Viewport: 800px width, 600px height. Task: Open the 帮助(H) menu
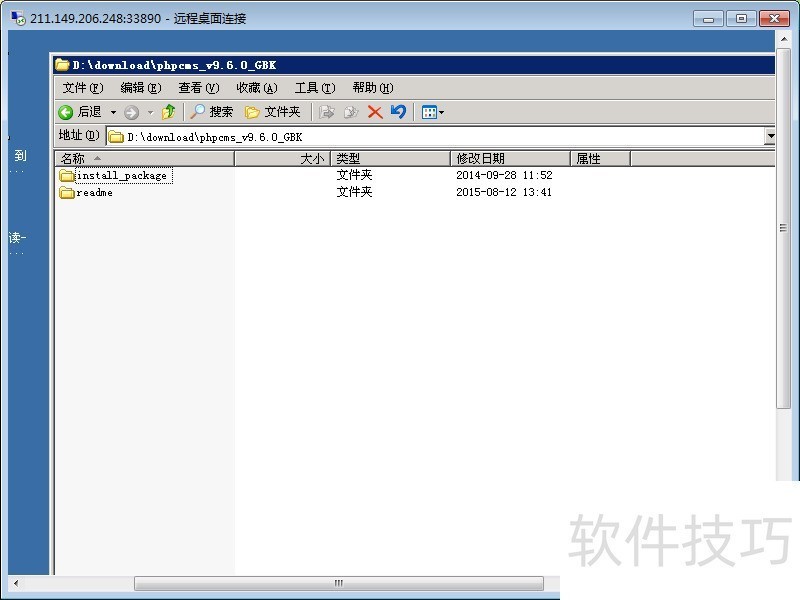click(x=373, y=88)
